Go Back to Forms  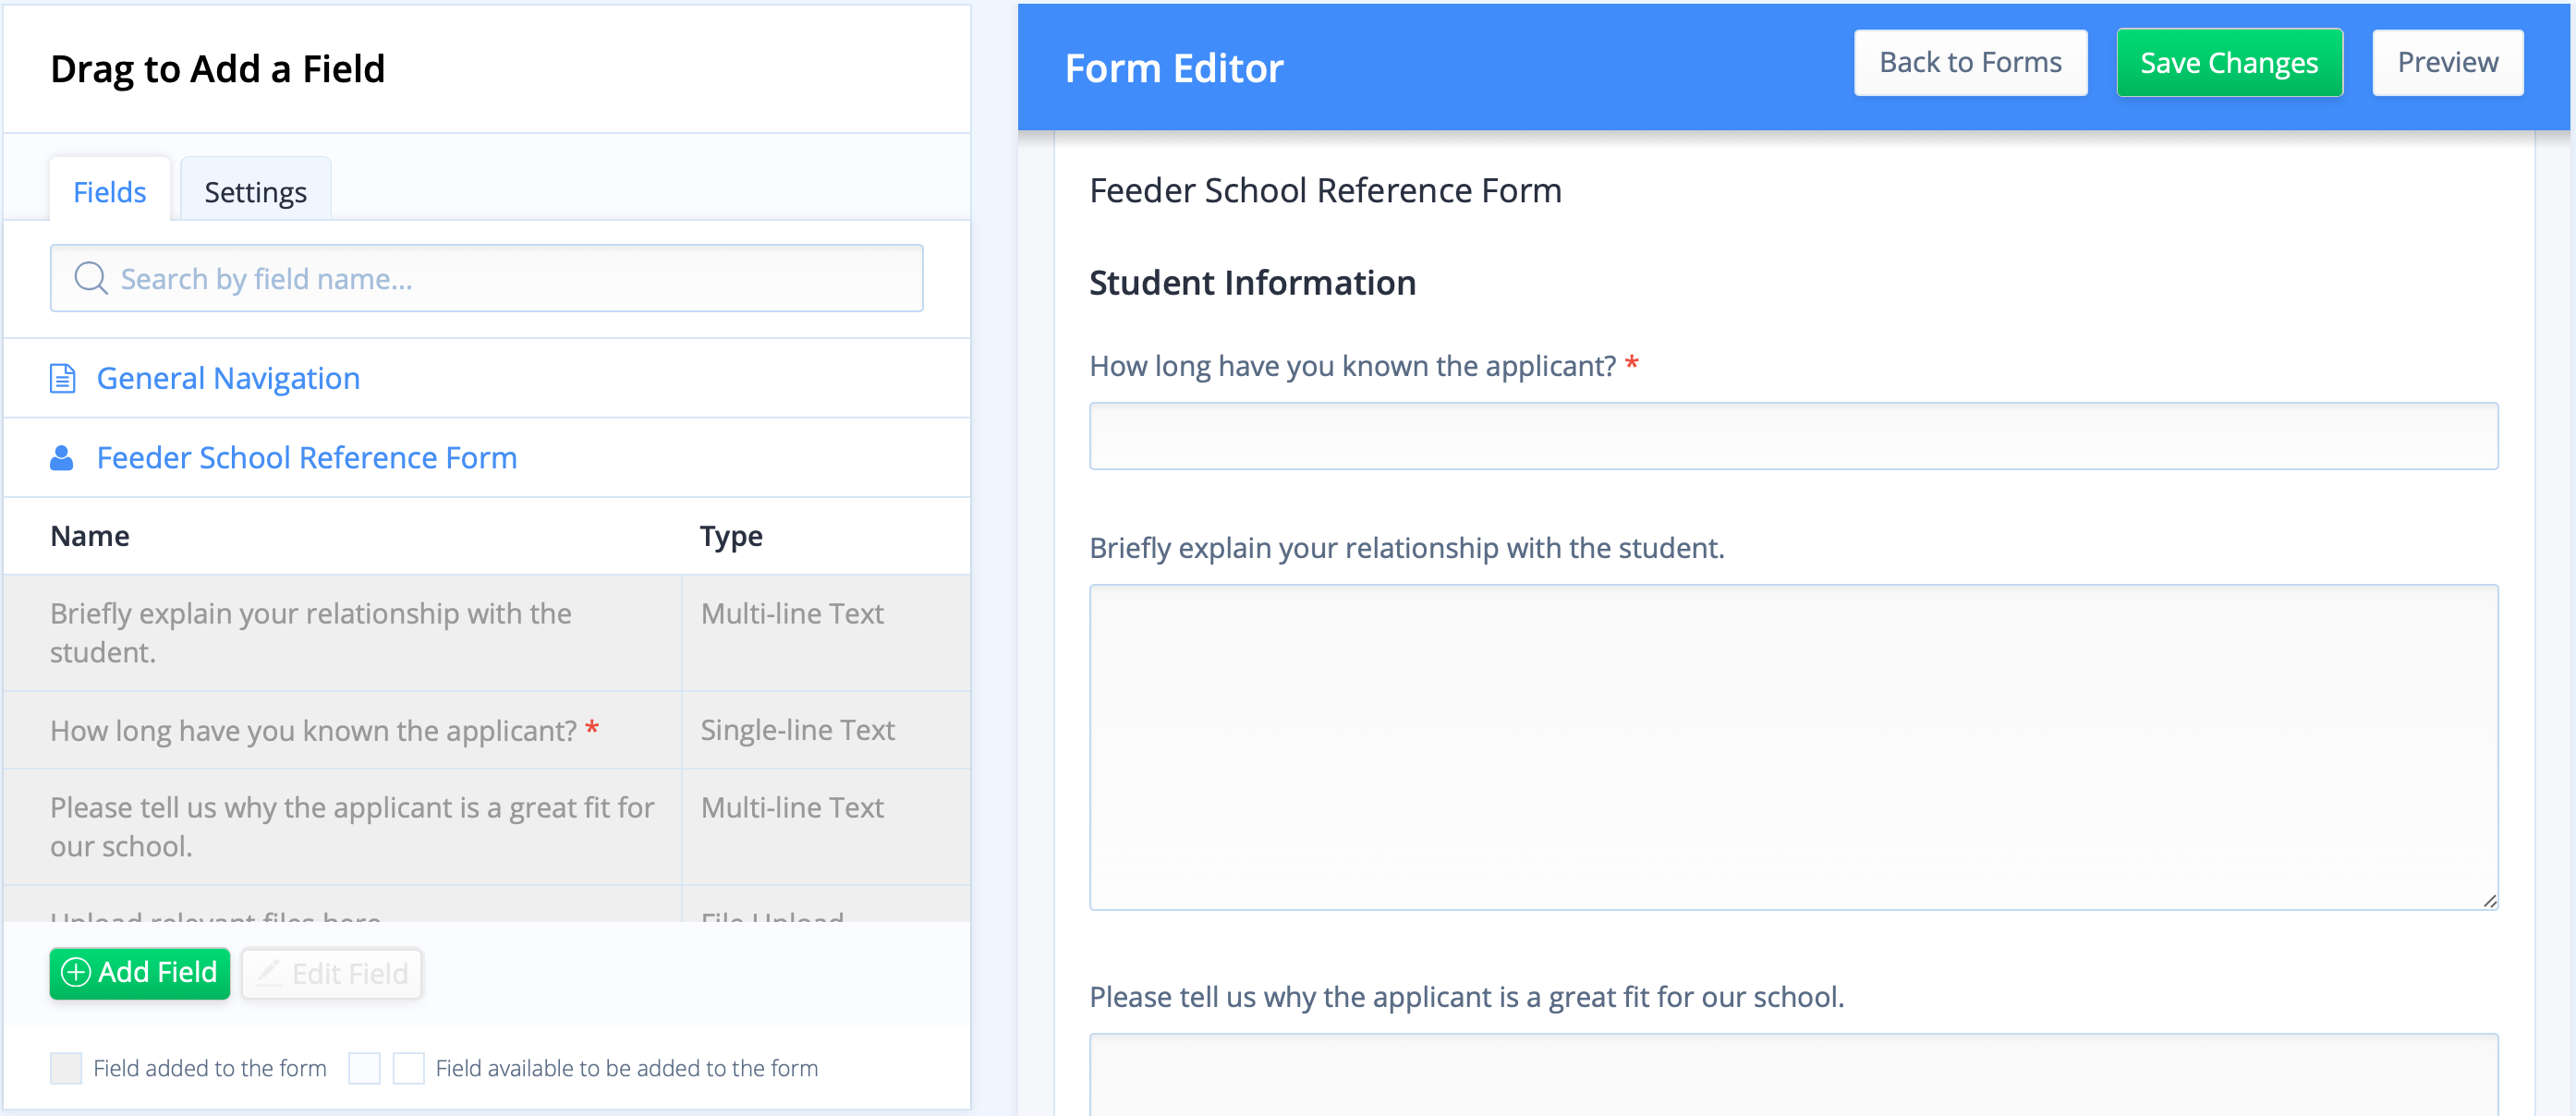pyautogui.click(x=1970, y=62)
